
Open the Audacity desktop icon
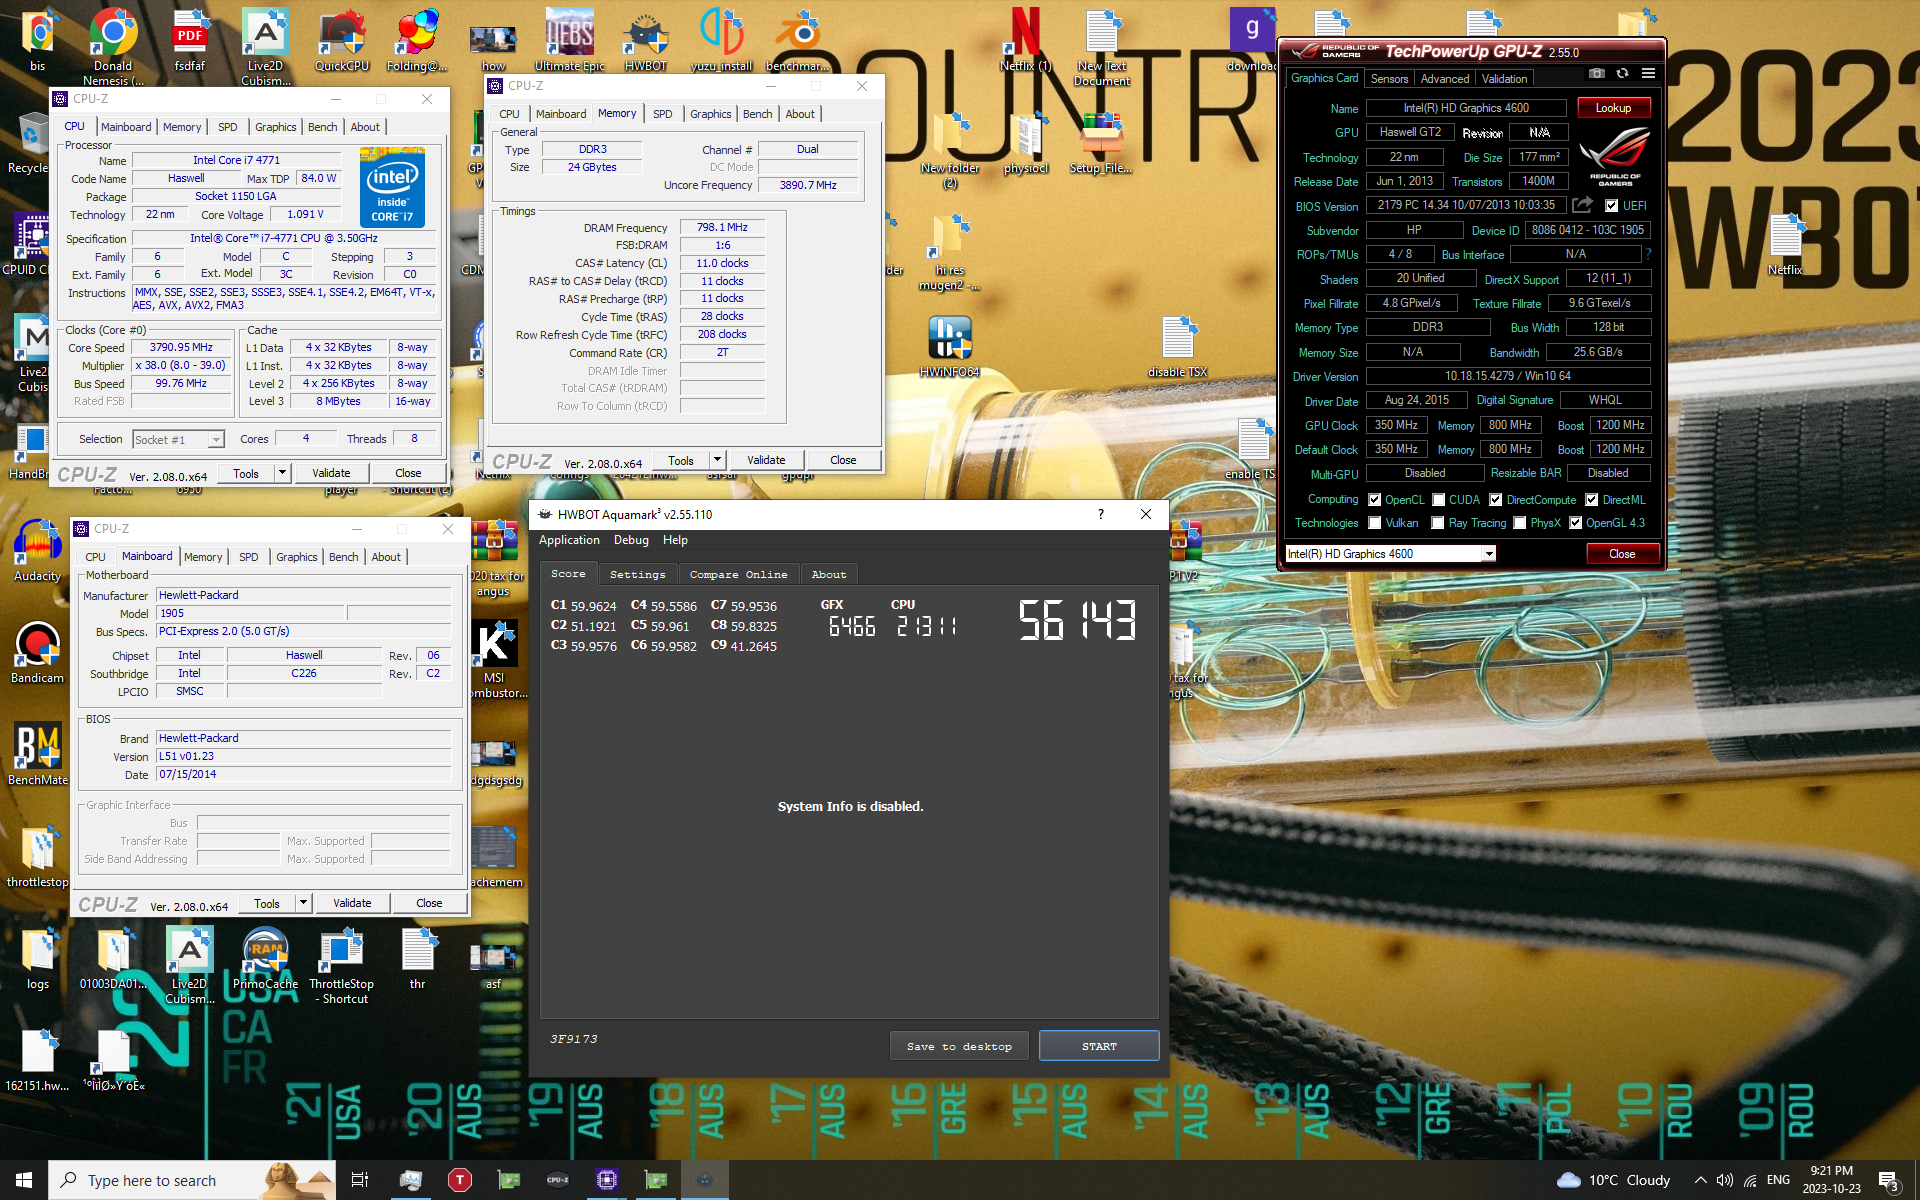[x=38, y=550]
